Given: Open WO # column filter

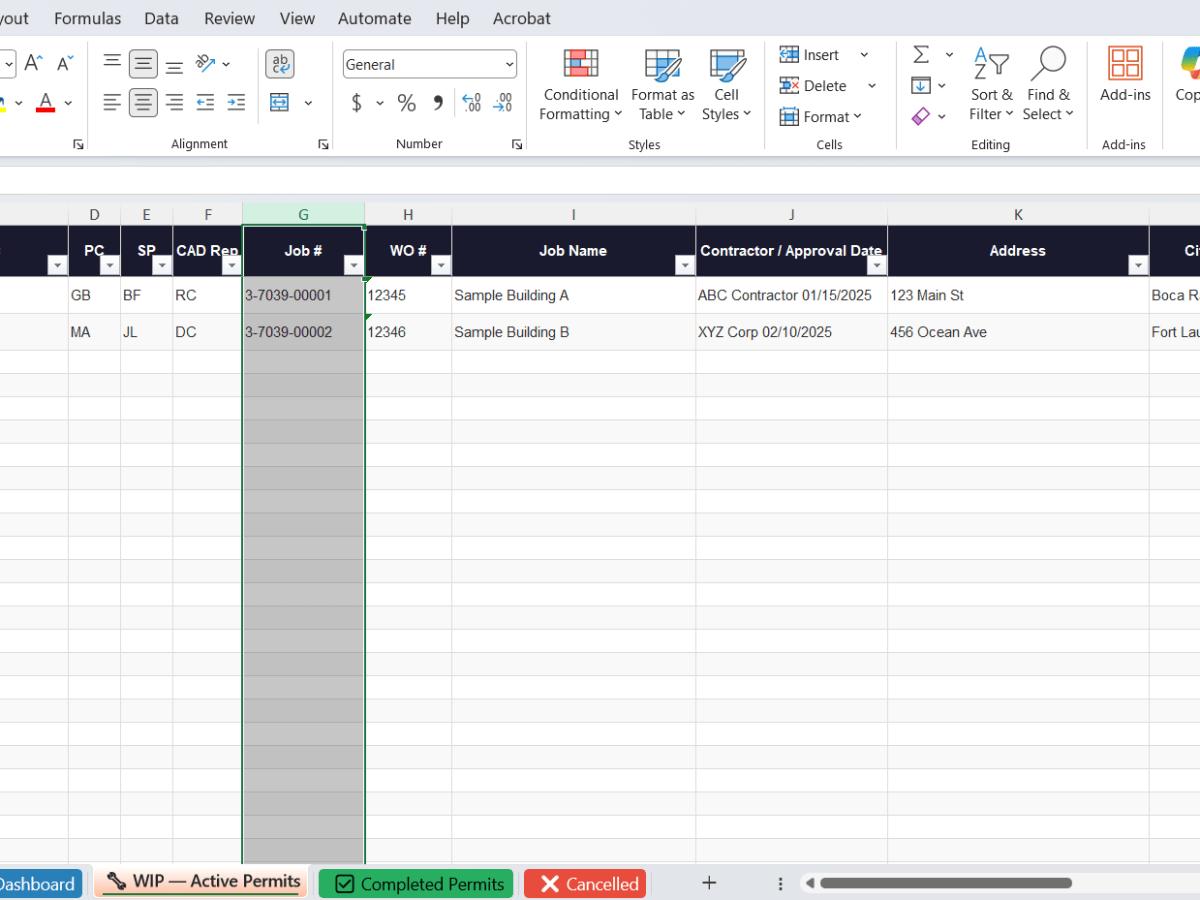Looking at the screenshot, I should [440, 265].
